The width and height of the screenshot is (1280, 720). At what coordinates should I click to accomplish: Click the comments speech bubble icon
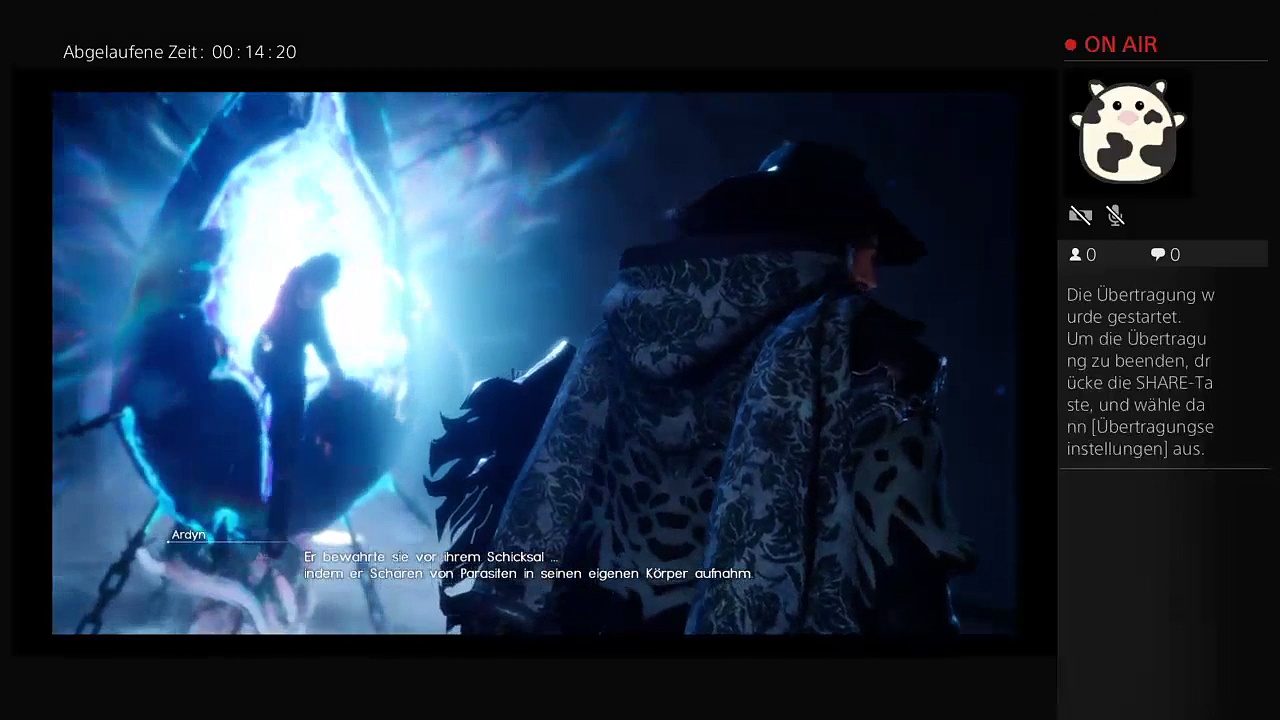coord(1158,255)
